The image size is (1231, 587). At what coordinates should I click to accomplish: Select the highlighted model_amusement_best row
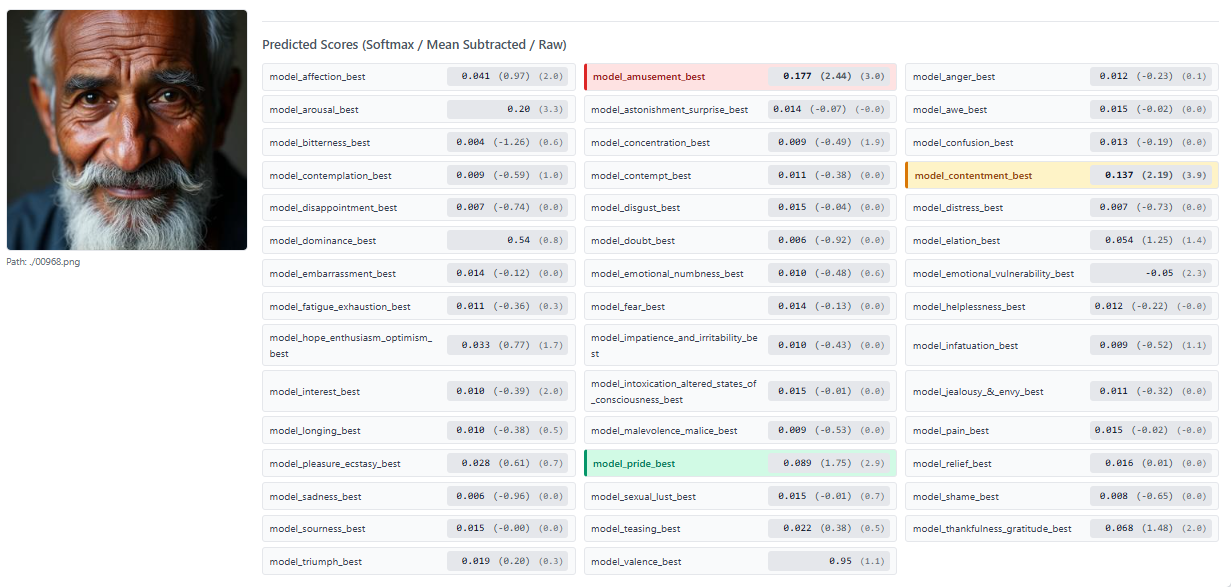(740, 77)
